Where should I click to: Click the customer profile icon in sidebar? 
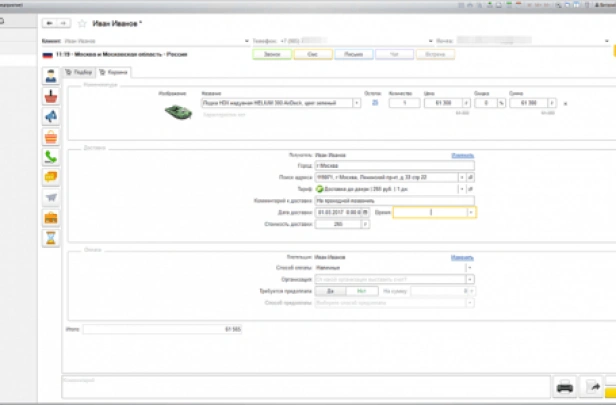click(50, 75)
